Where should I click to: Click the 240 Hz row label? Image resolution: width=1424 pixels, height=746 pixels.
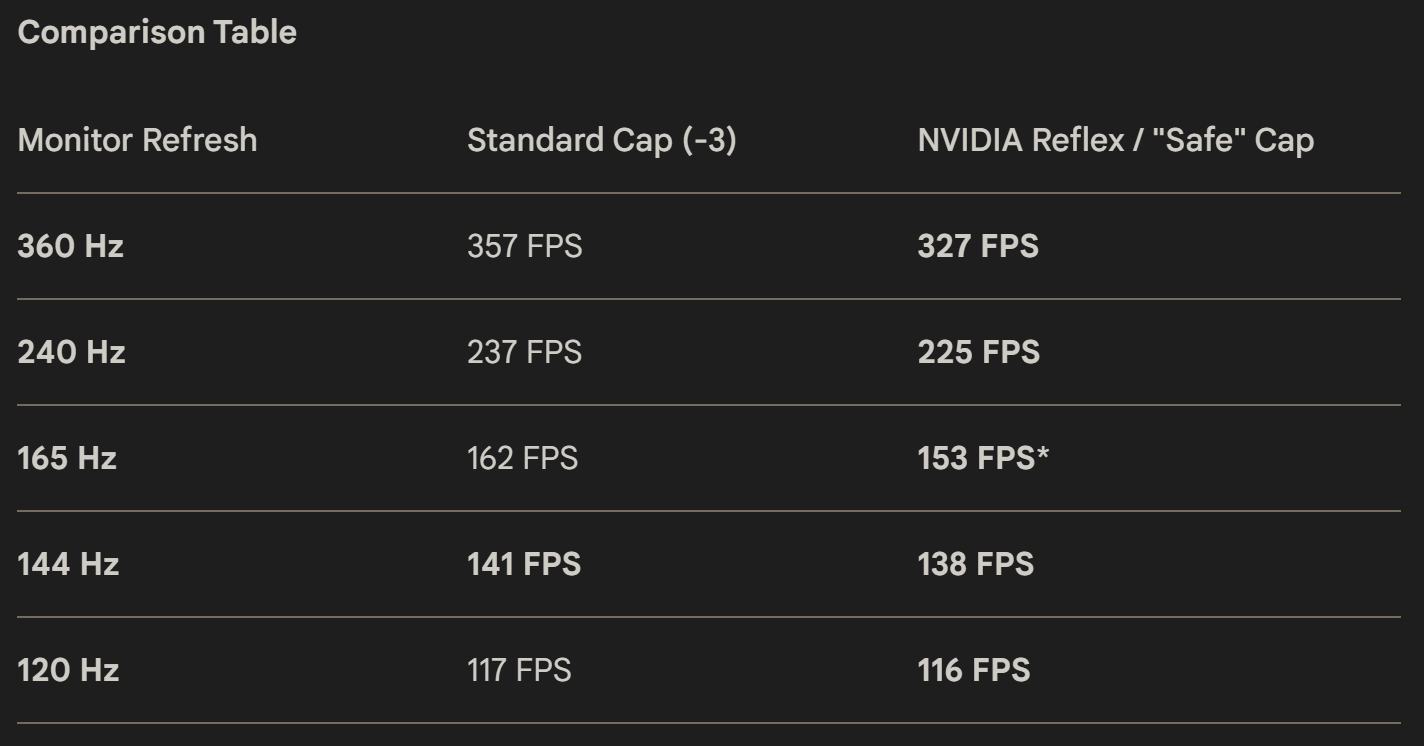(71, 352)
